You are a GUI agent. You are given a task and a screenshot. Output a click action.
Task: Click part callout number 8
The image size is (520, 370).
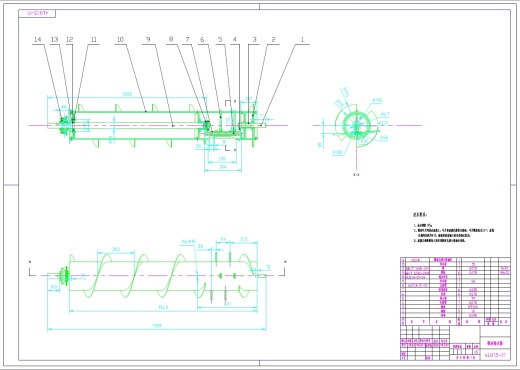171,39
